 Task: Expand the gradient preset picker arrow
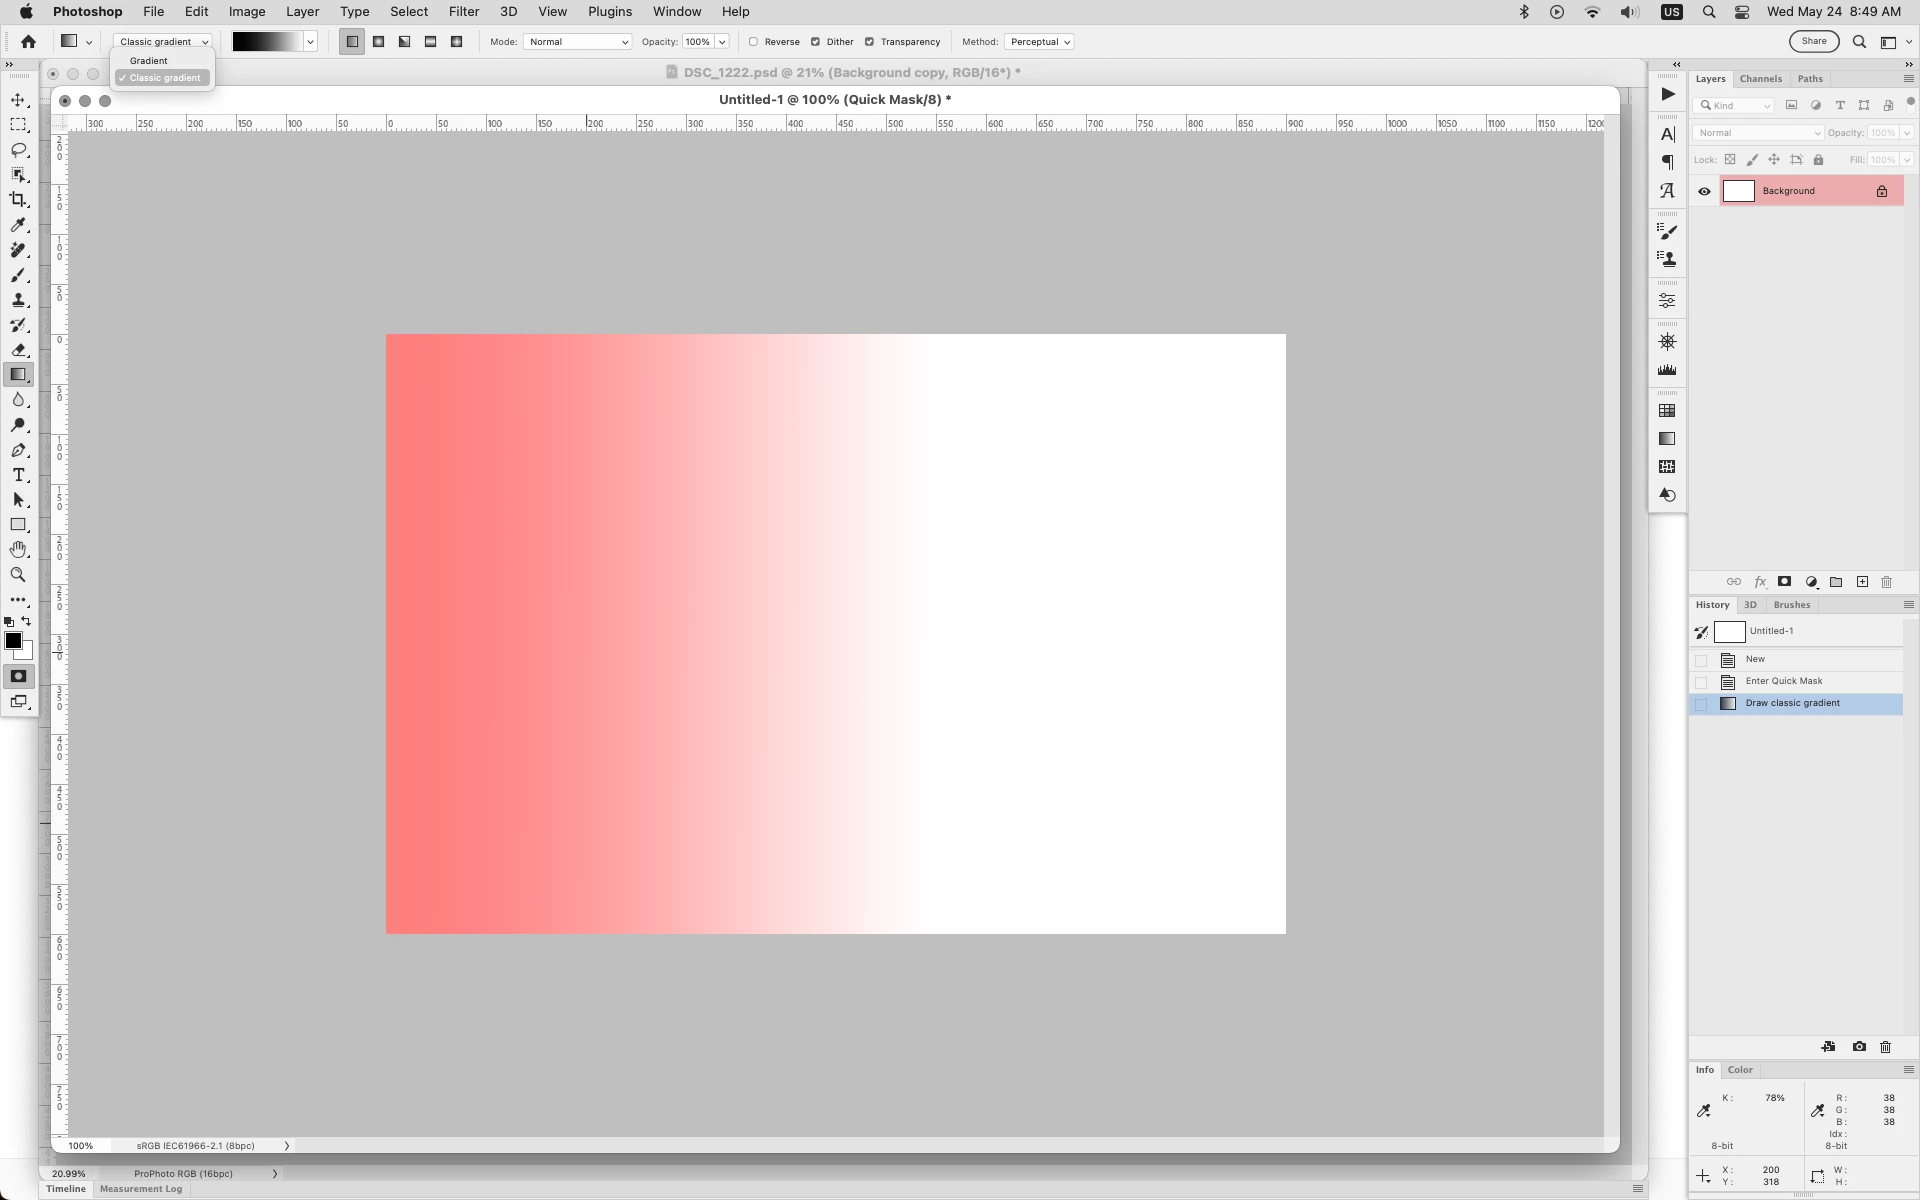click(310, 42)
